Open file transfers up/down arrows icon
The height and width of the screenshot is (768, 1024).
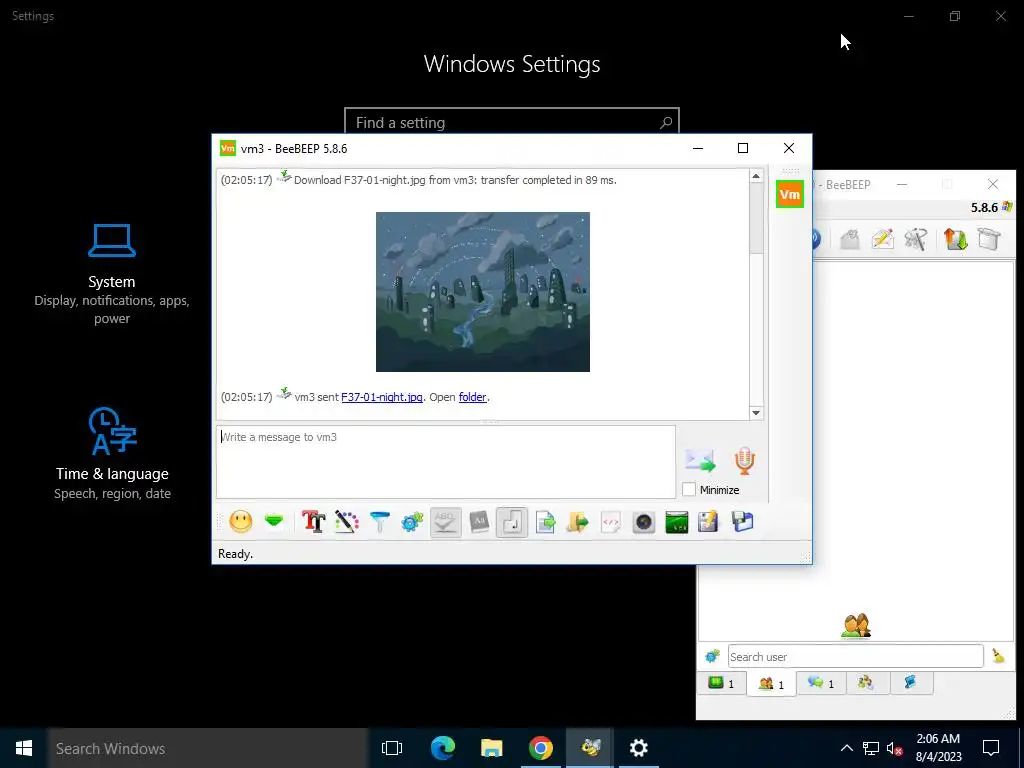(x=955, y=239)
